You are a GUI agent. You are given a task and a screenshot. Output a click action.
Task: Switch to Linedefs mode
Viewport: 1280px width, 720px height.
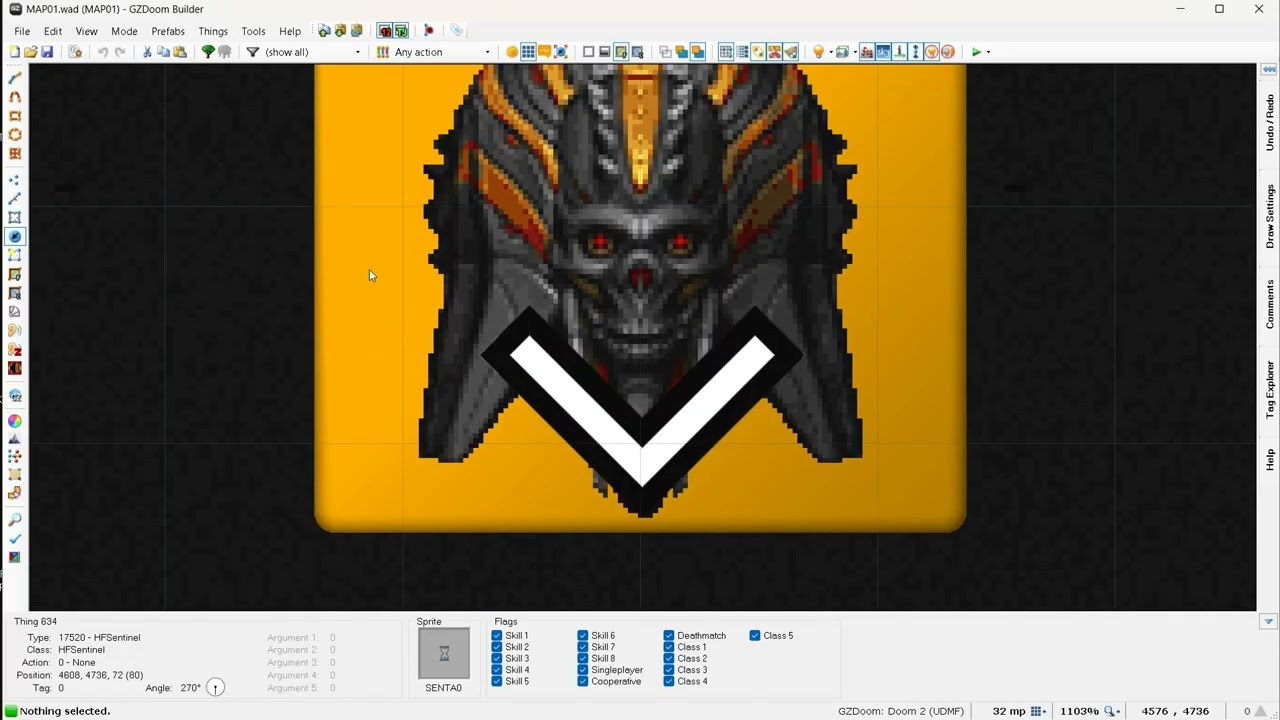pos(14,199)
